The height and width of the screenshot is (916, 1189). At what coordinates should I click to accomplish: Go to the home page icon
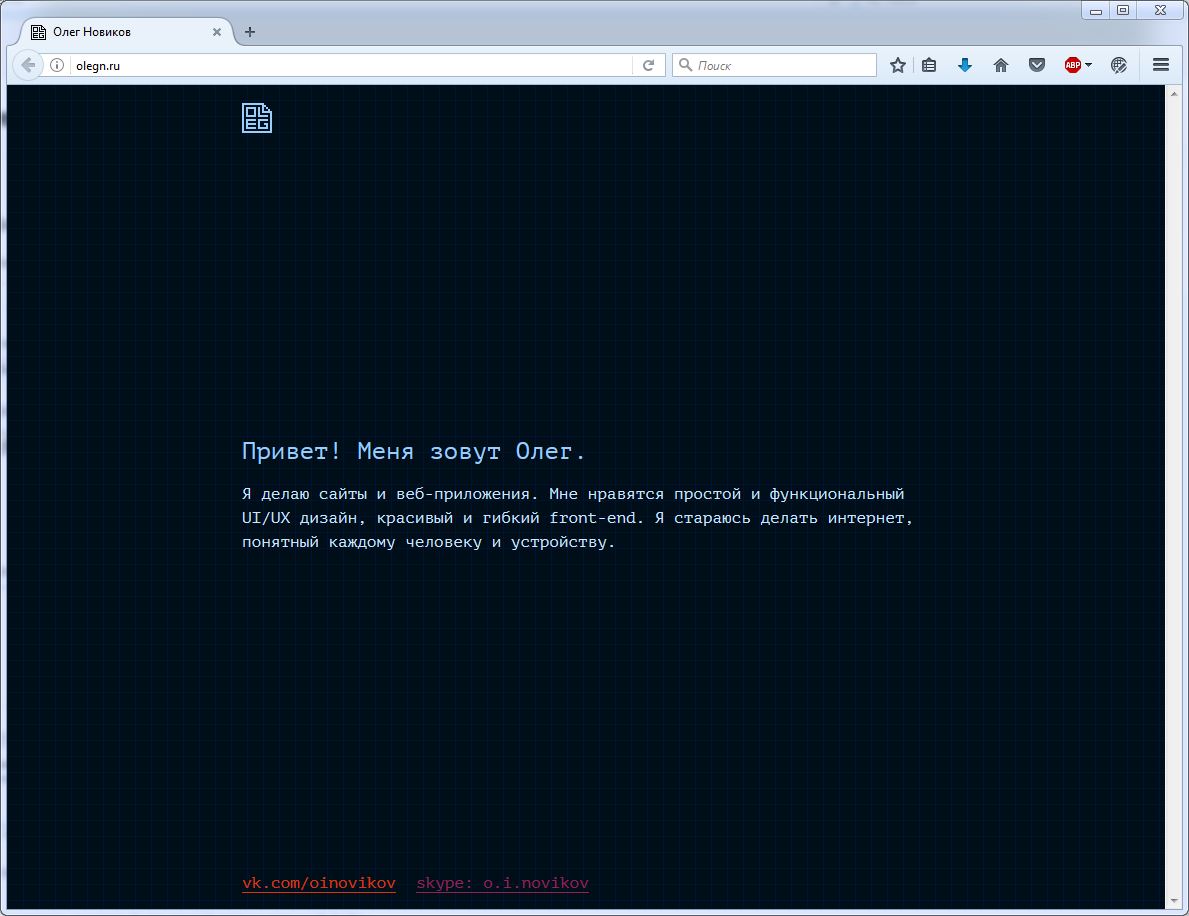coord(1001,65)
